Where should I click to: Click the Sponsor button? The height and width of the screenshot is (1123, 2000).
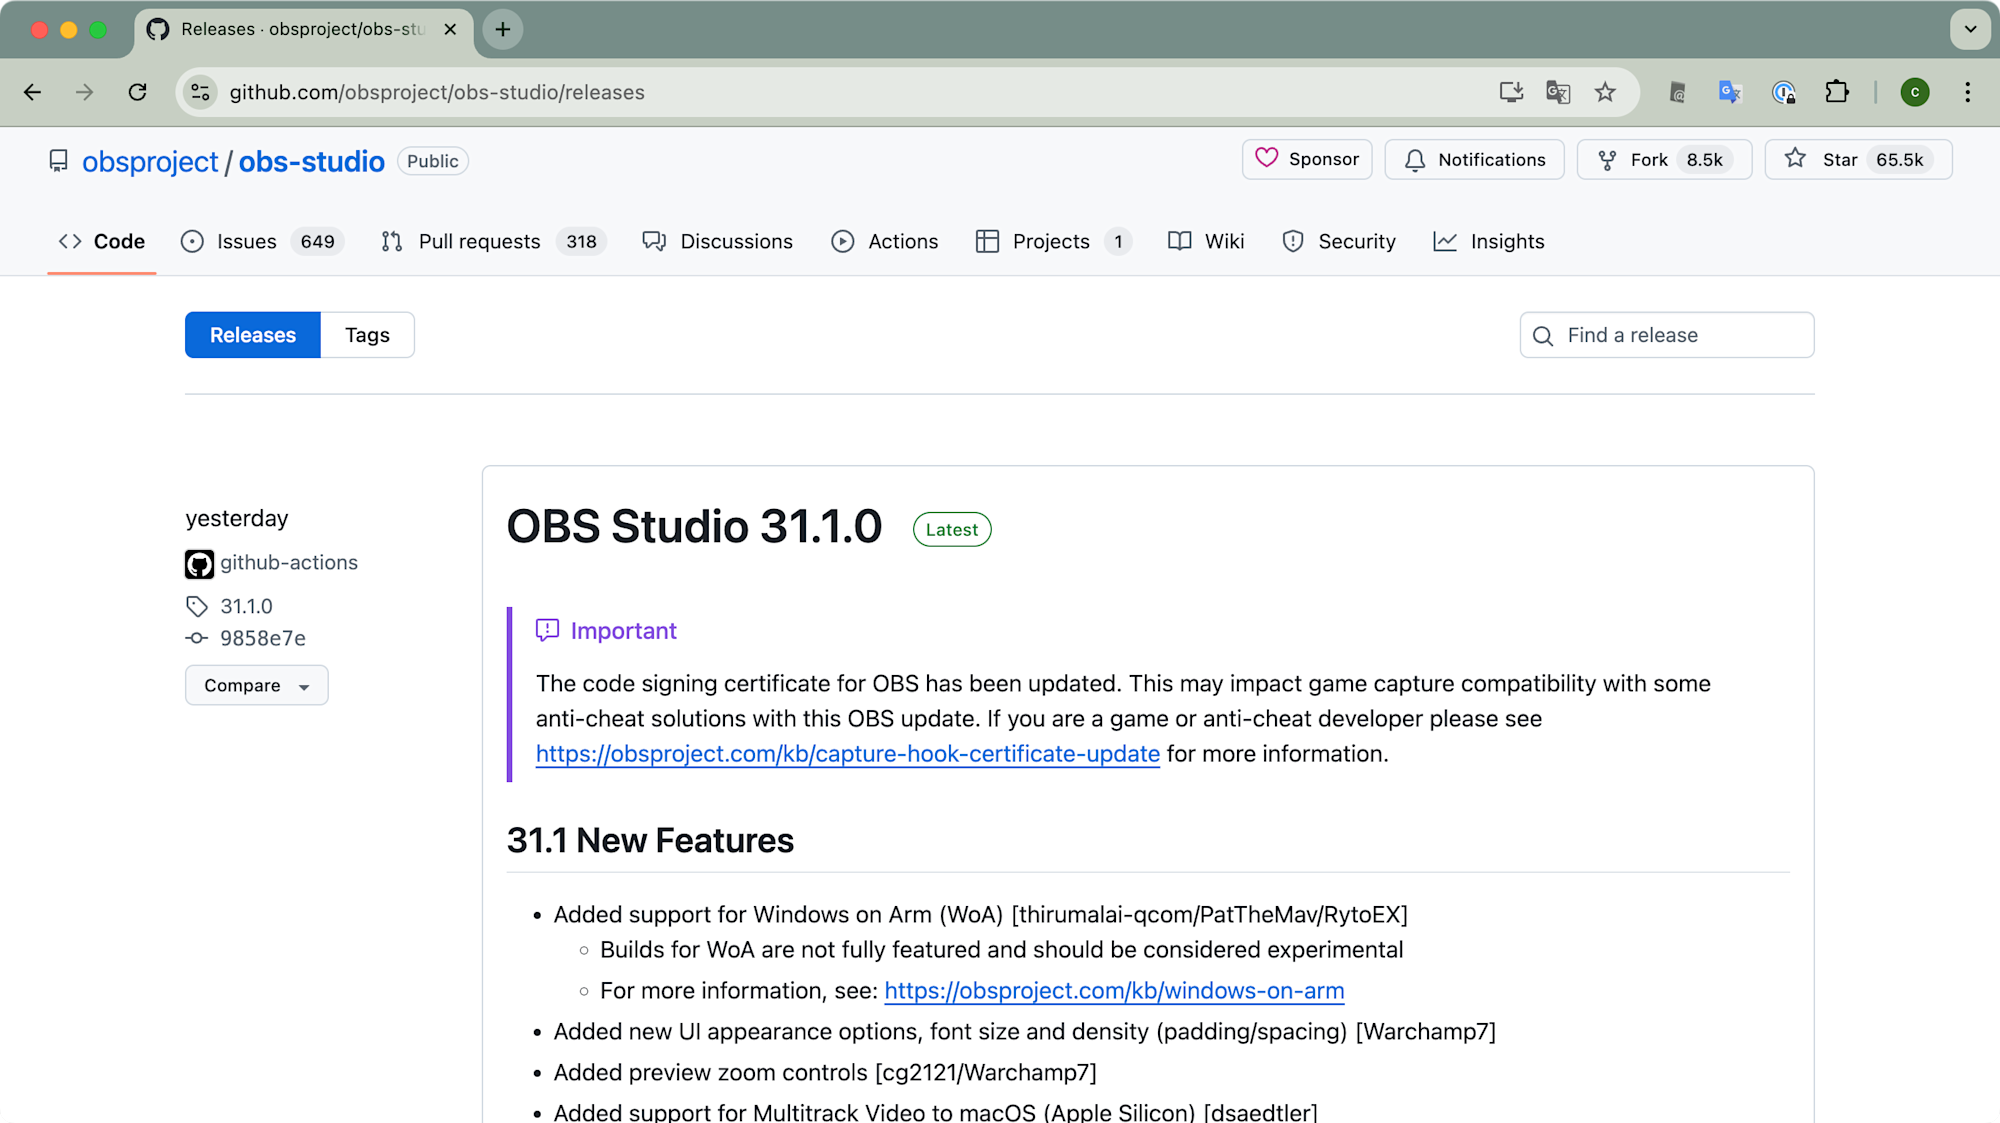[1307, 159]
